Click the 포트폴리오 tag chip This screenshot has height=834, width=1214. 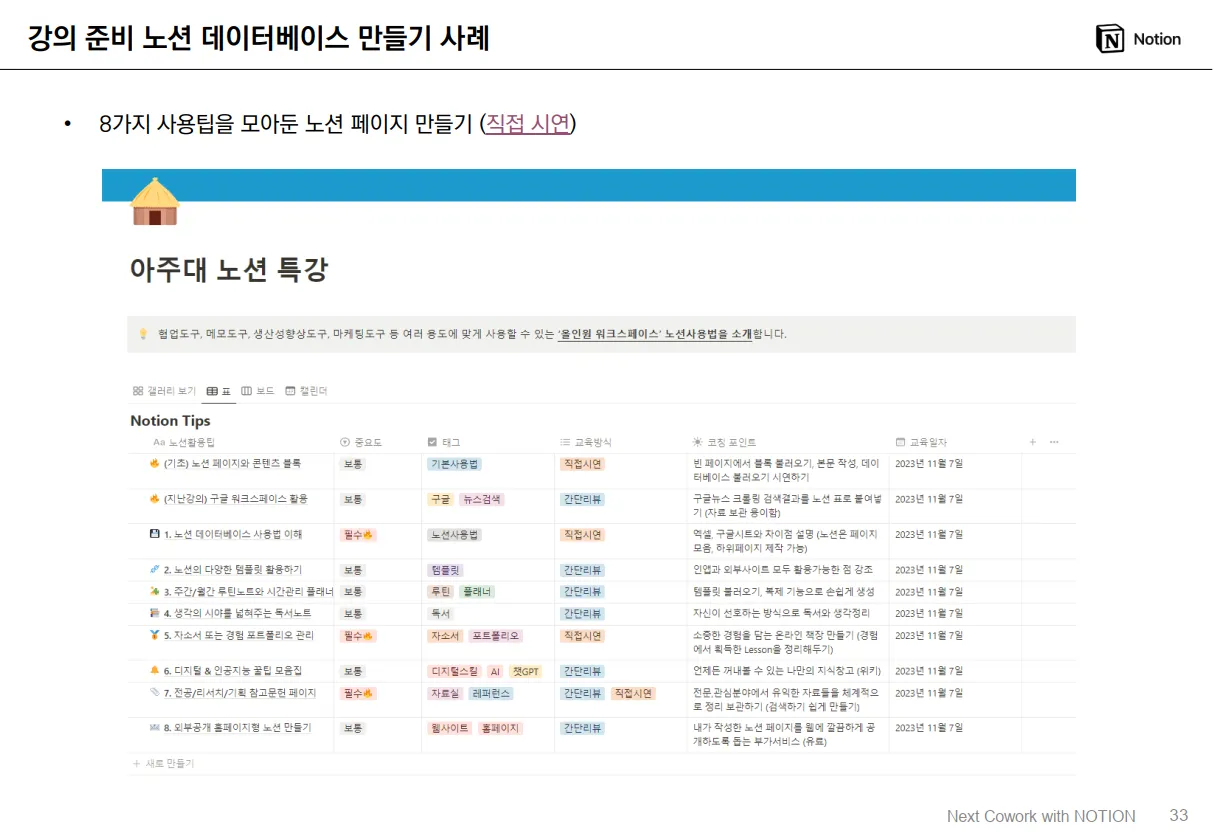coord(496,636)
